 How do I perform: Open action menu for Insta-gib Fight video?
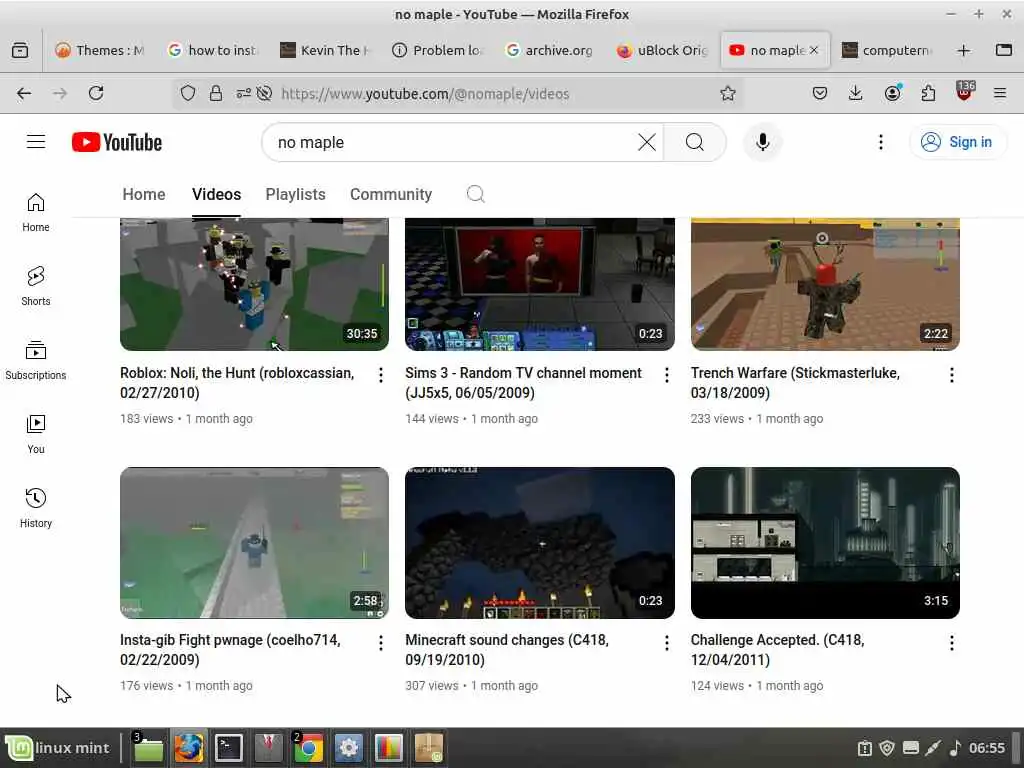381,643
